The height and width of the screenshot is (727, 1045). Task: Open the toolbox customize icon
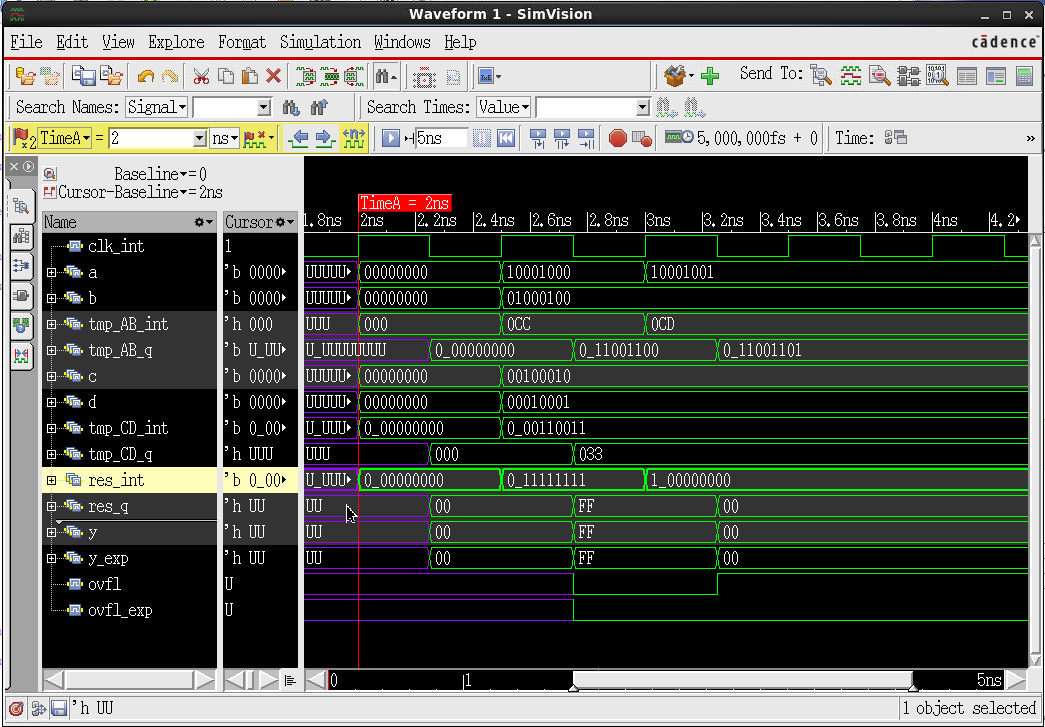675,76
